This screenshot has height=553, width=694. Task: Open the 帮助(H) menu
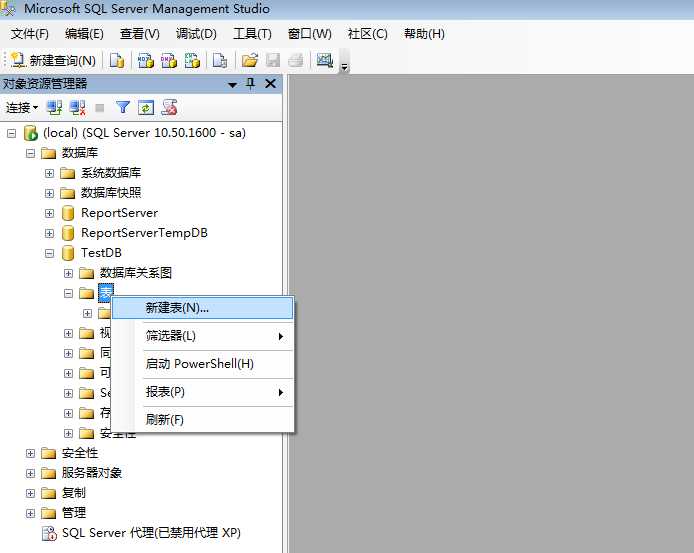pos(424,34)
